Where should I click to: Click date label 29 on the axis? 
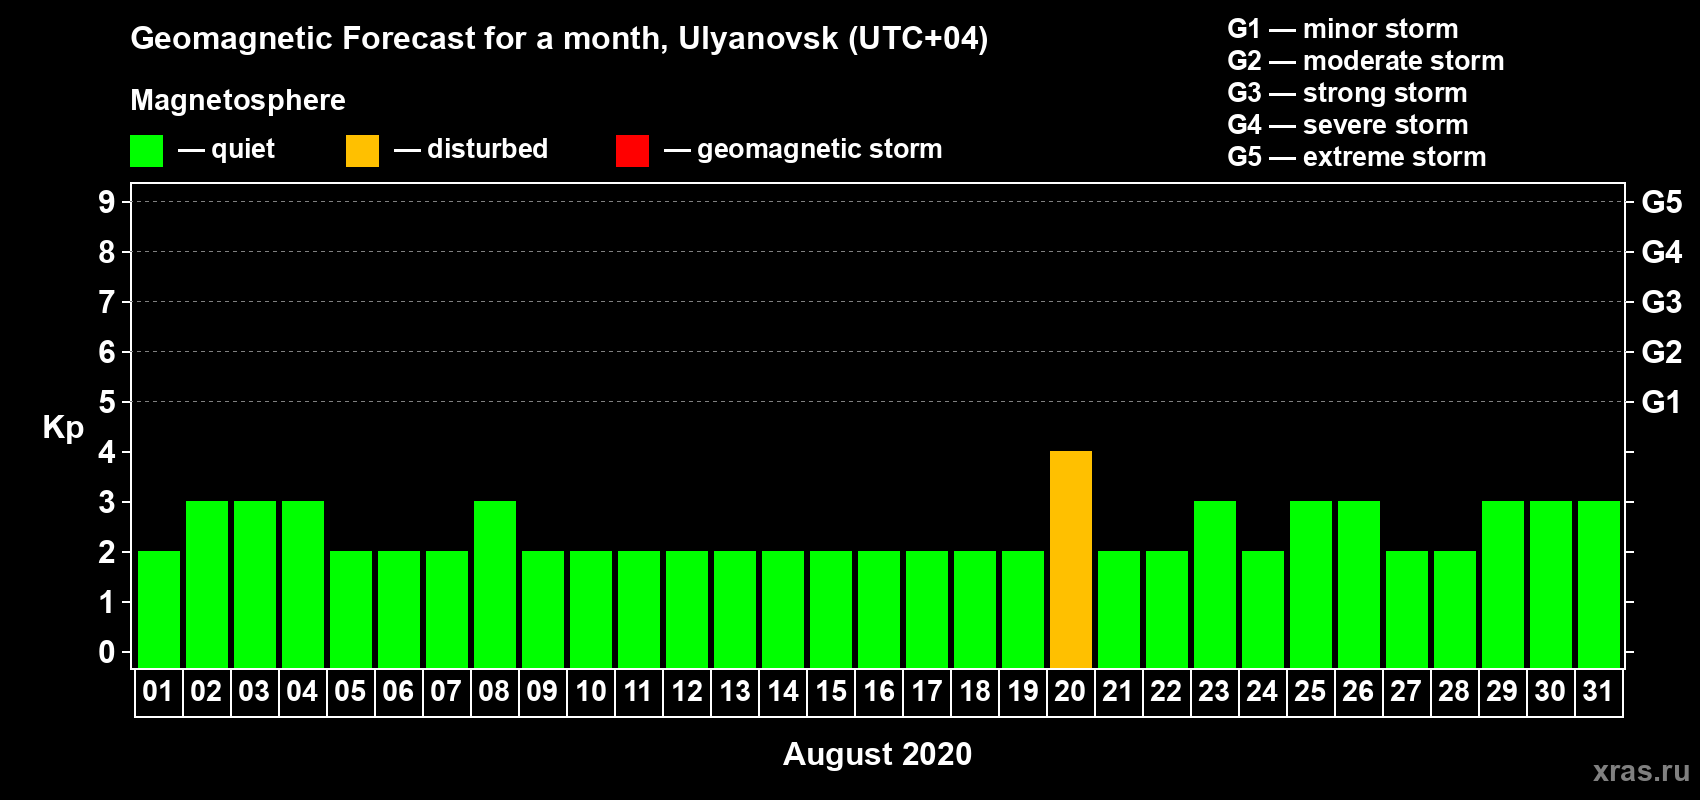[x=1502, y=691]
